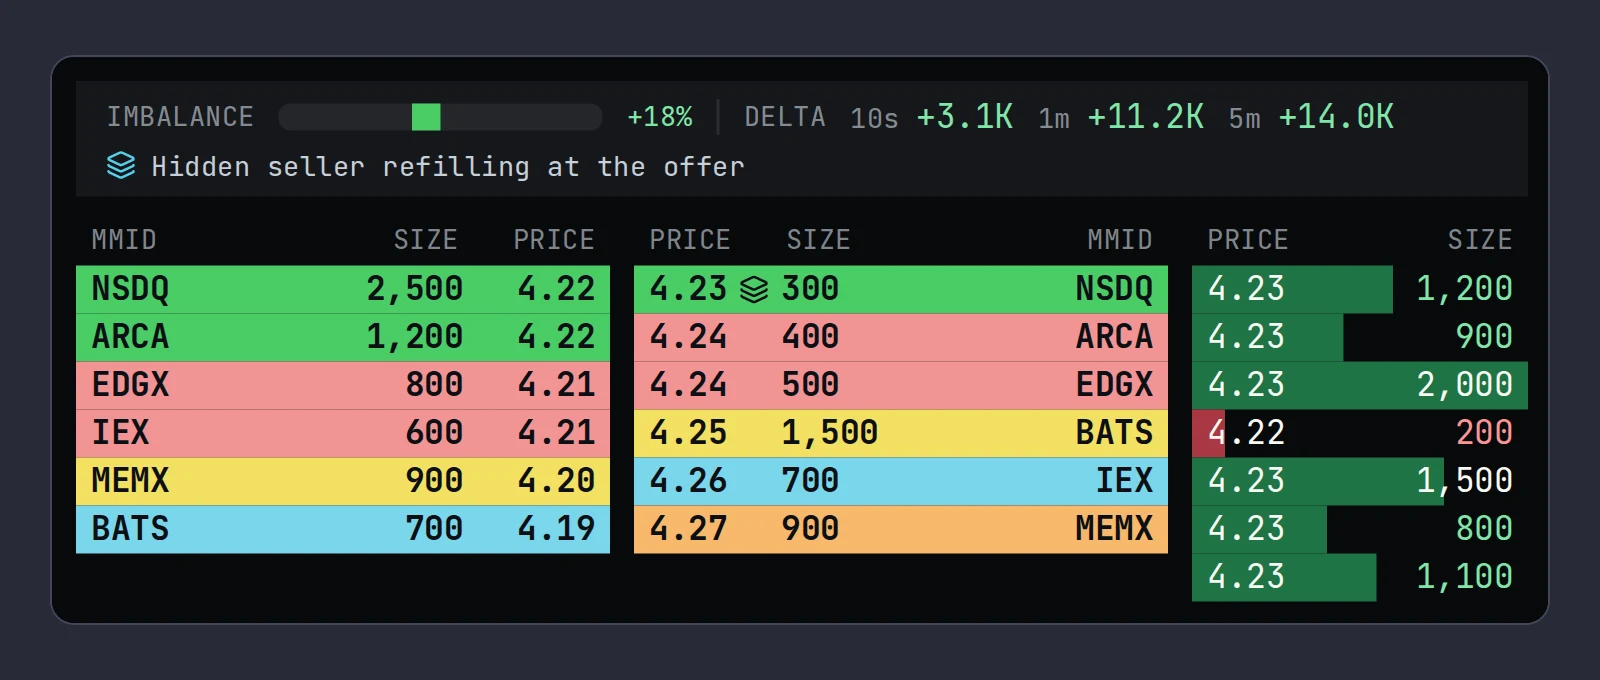Select the NSDQ ask row at 4.23
The width and height of the screenshot is (1600, 680).
(901, 289)
